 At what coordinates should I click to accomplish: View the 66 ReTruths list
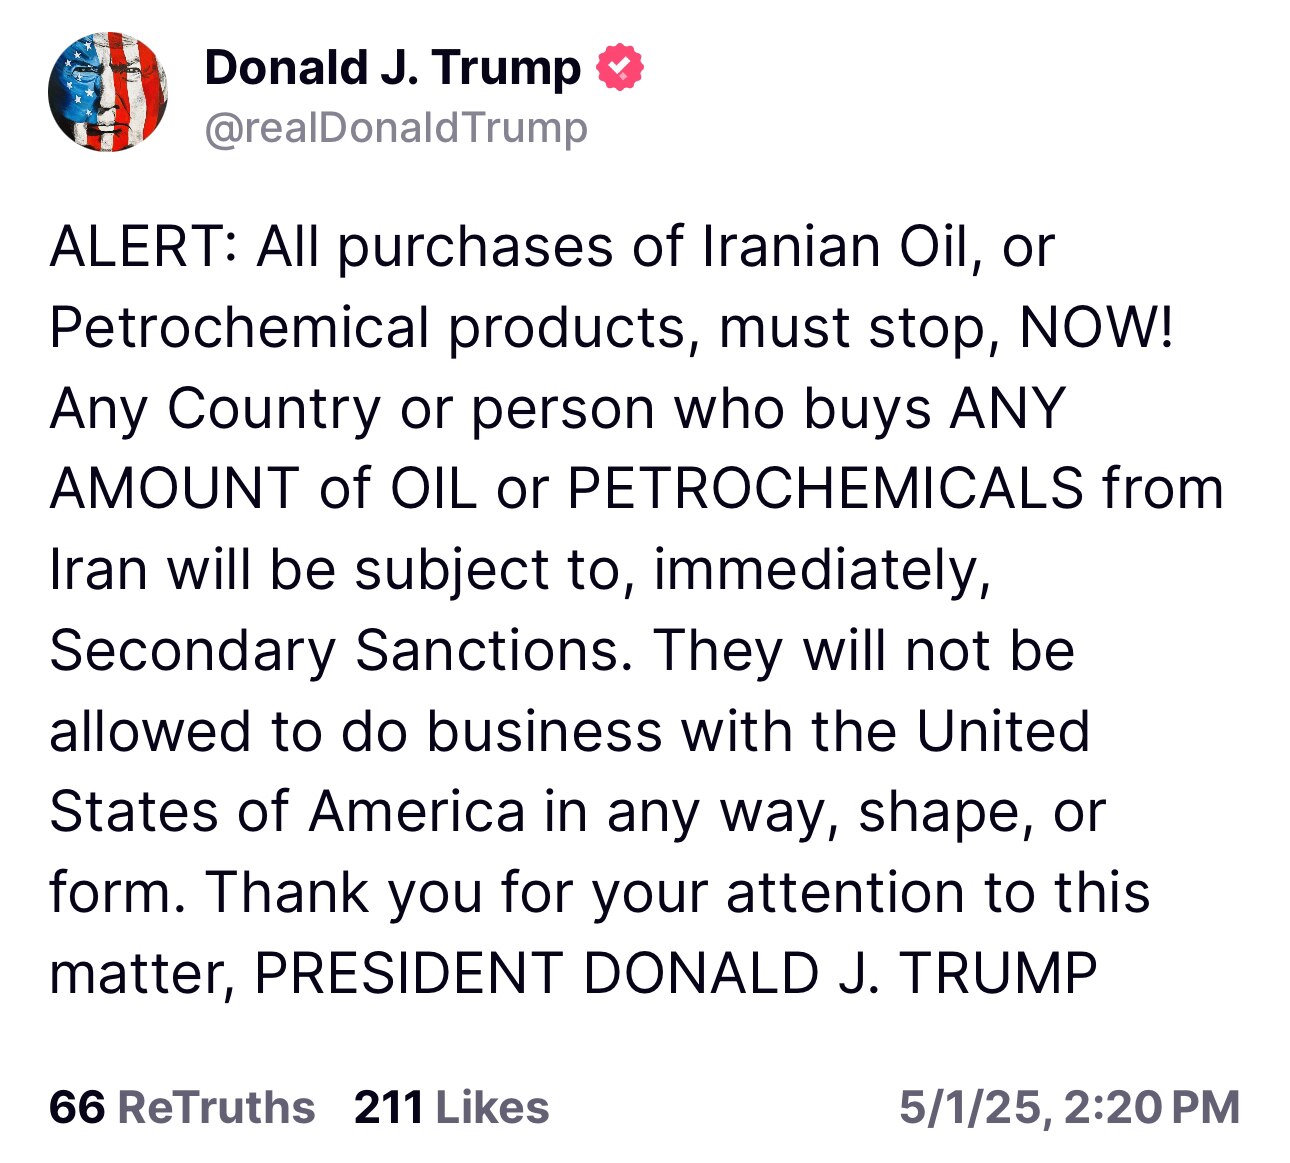pyautogui.click(x=180, y=1108)
